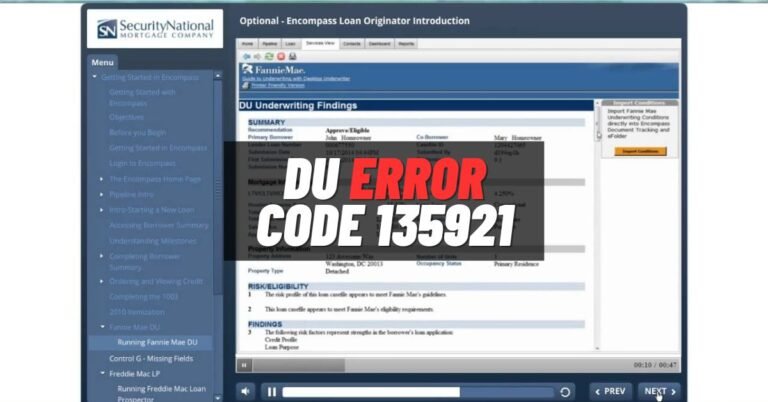Viewport: 768px width, 402px height.
Task: Expand the Pipeline Intro item
Action: point(102,194)
